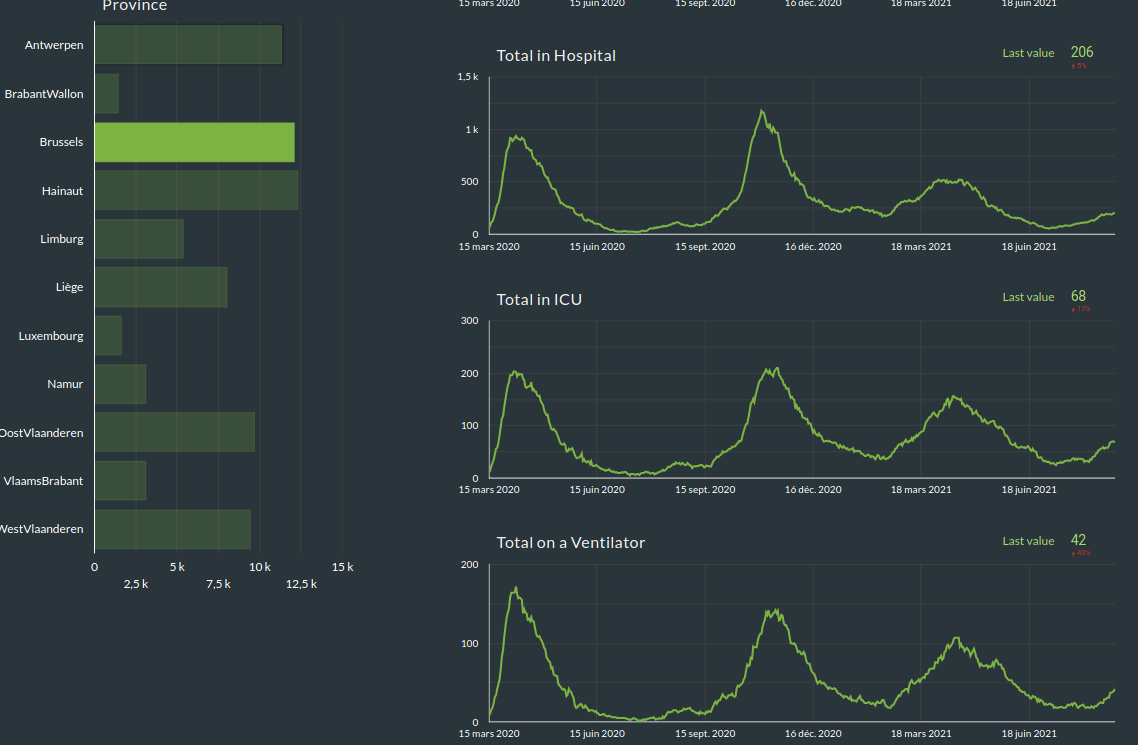Click the Namur bar
Screen dimensions: 1138x745
(120, 384)
